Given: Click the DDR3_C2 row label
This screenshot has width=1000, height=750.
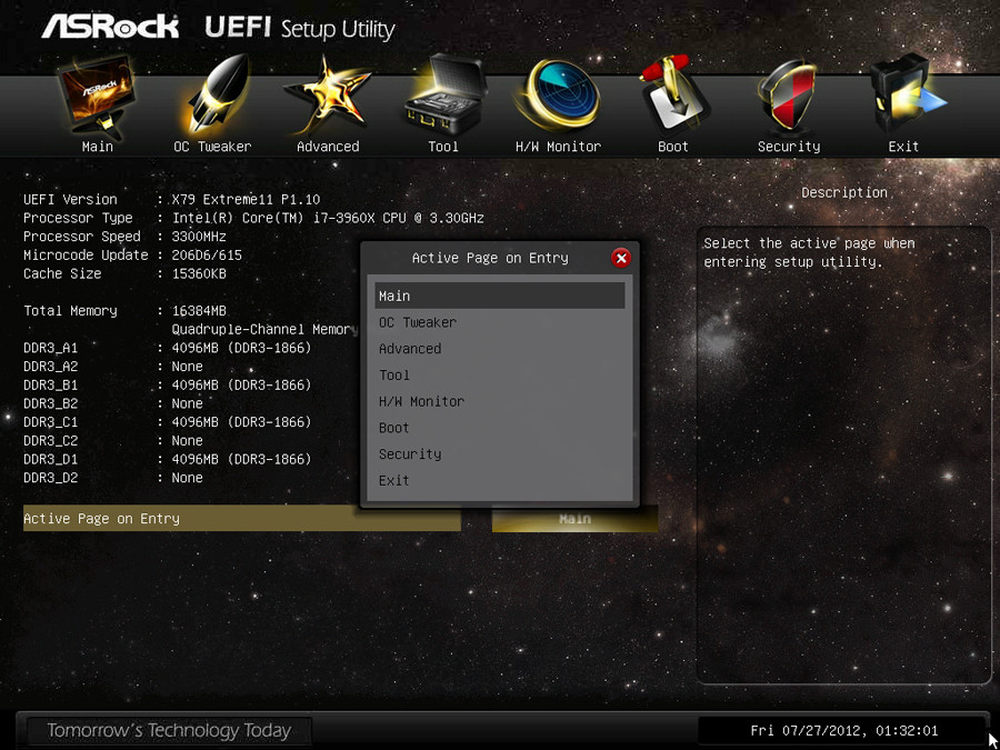Looking at the screenshot, I should [x=50, y=441].
